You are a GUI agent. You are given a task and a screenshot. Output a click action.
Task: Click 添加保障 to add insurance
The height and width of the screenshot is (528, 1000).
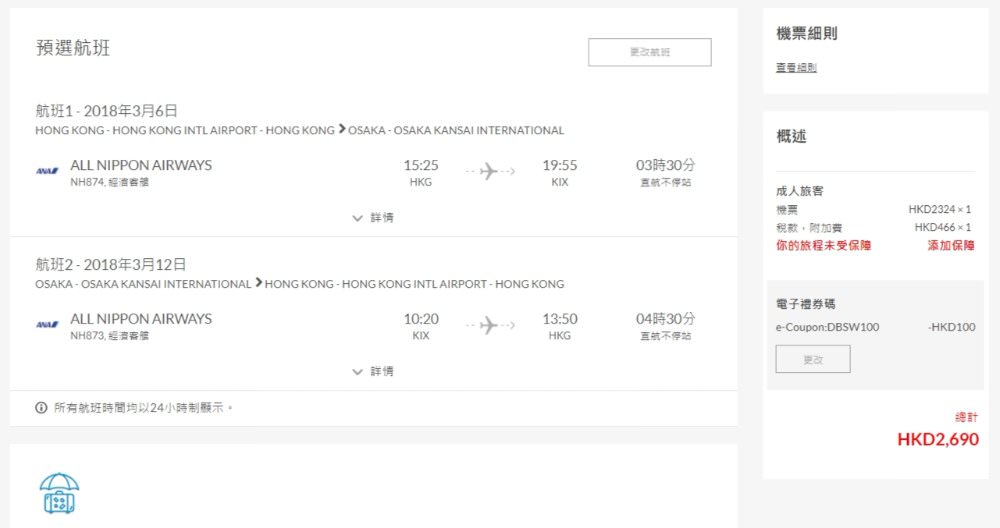950,245
